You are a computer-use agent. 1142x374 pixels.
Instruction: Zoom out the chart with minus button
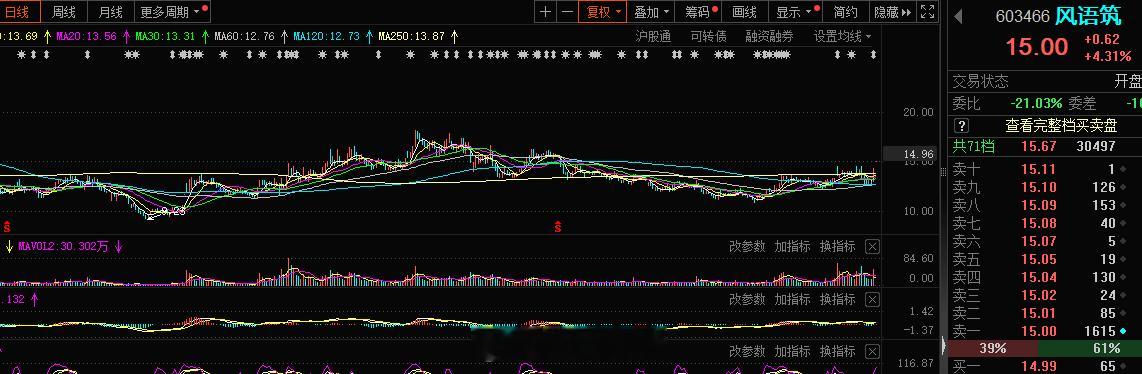[567, 12]
